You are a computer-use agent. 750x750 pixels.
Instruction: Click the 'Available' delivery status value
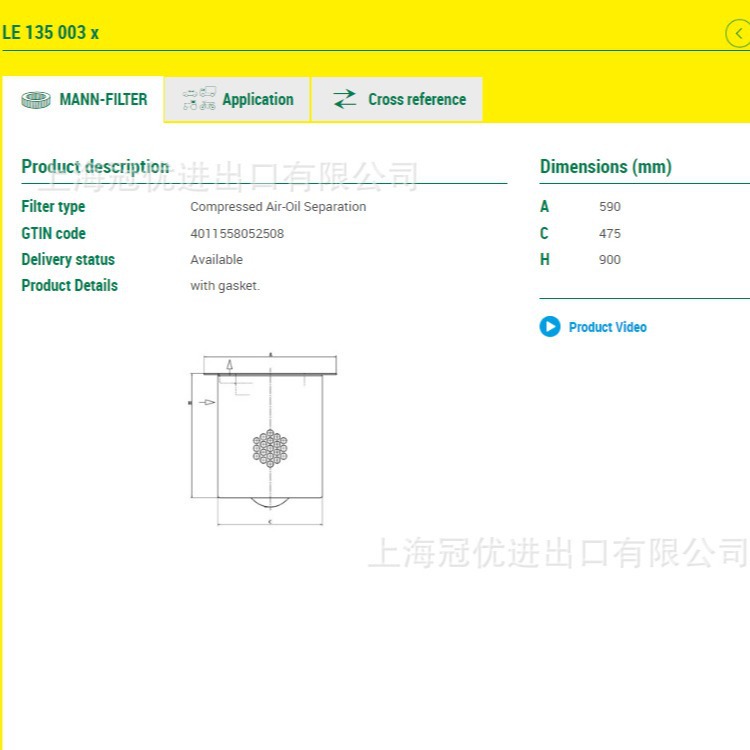216,260
